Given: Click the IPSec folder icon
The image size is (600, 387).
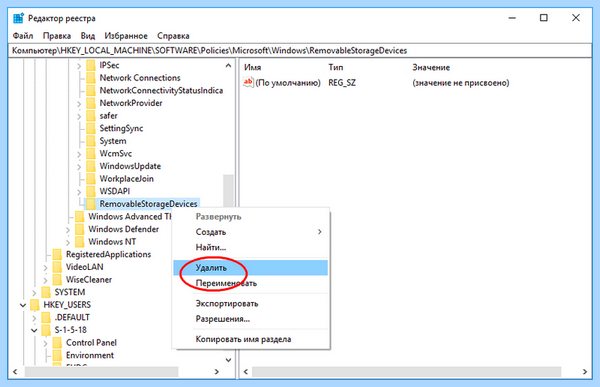Looking at the screenshot, I should pos(91,65).
